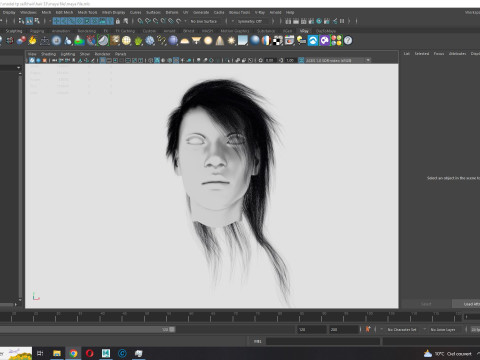Image resolution: width=480 pixels, height=360 pixels.
Task: Toggle the viewport color management icon
Action: (x=301, y=60)
